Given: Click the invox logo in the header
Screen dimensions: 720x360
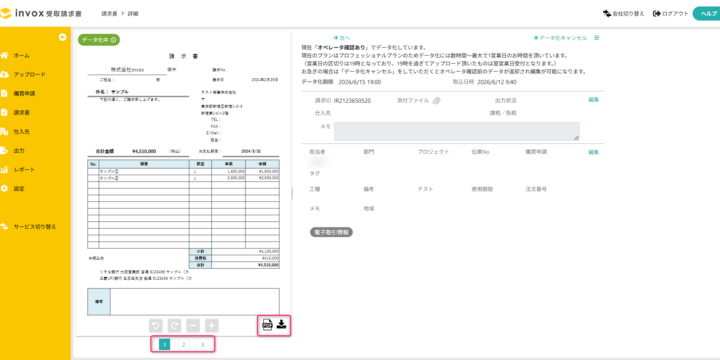Looking at the screenshot, I should 41,13.
